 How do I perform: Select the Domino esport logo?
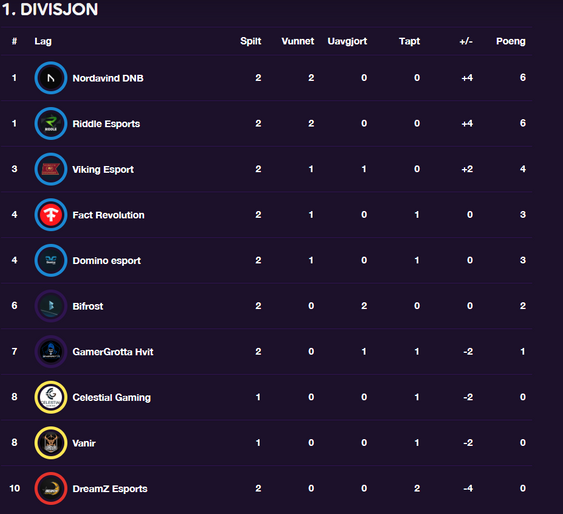tap(51, 260)
